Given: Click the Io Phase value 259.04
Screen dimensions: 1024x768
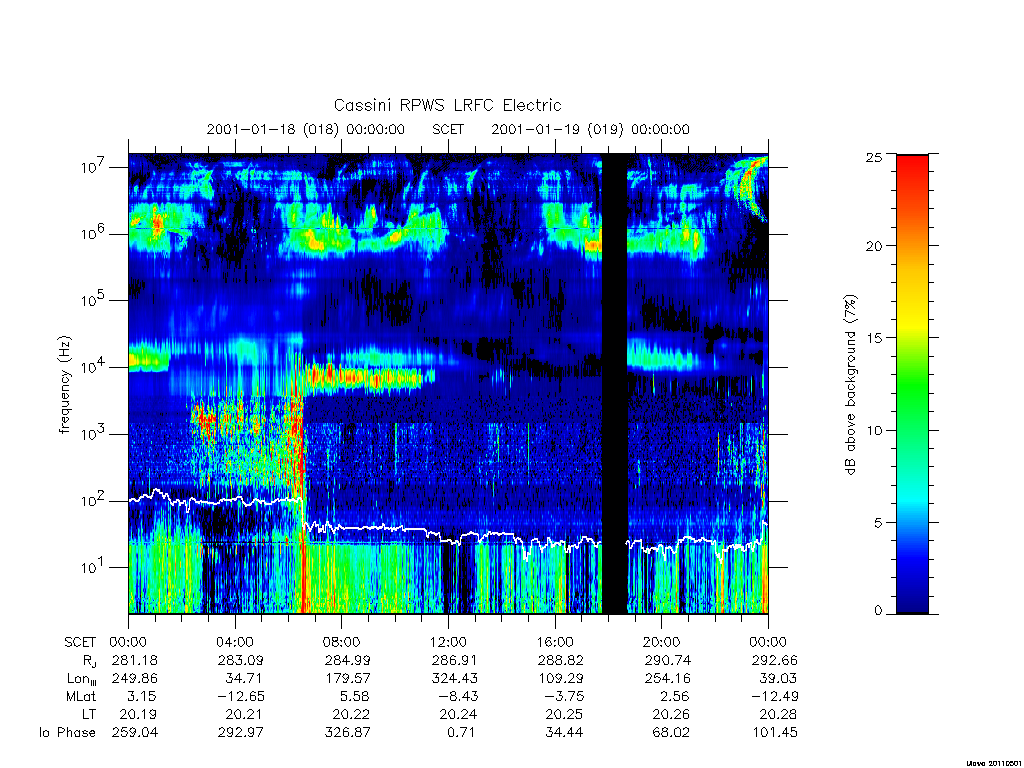Looking at the screenshot, I should (x=135, y=733).
